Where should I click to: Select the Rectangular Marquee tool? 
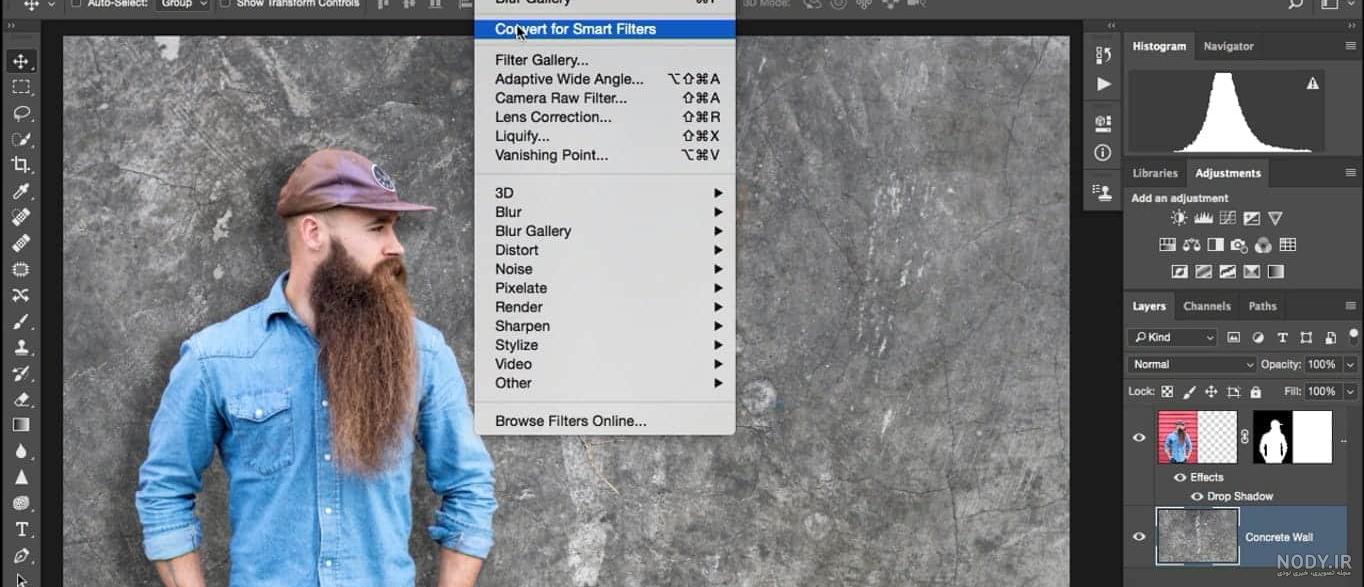(21, 87)
